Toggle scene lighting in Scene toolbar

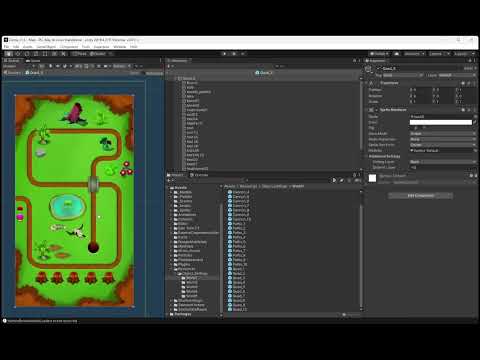(50, 66)
